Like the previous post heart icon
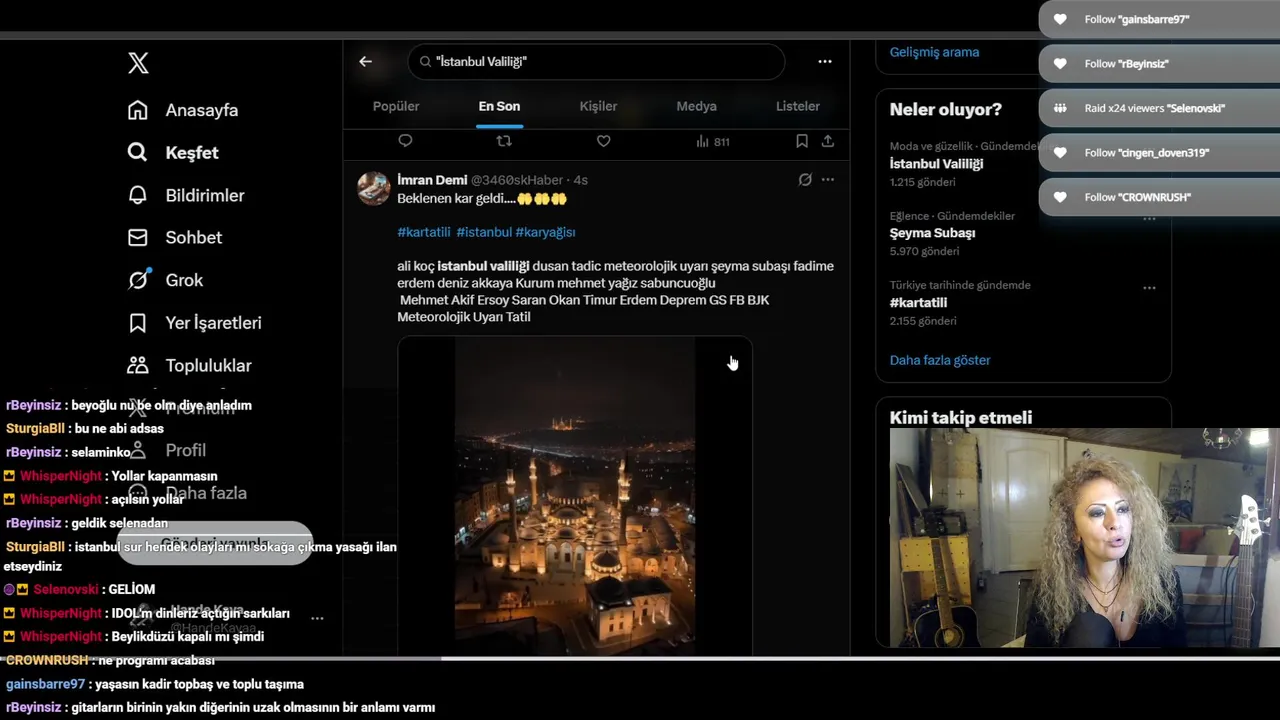Screen dimensions: 1280x720 tap(603, 141)
